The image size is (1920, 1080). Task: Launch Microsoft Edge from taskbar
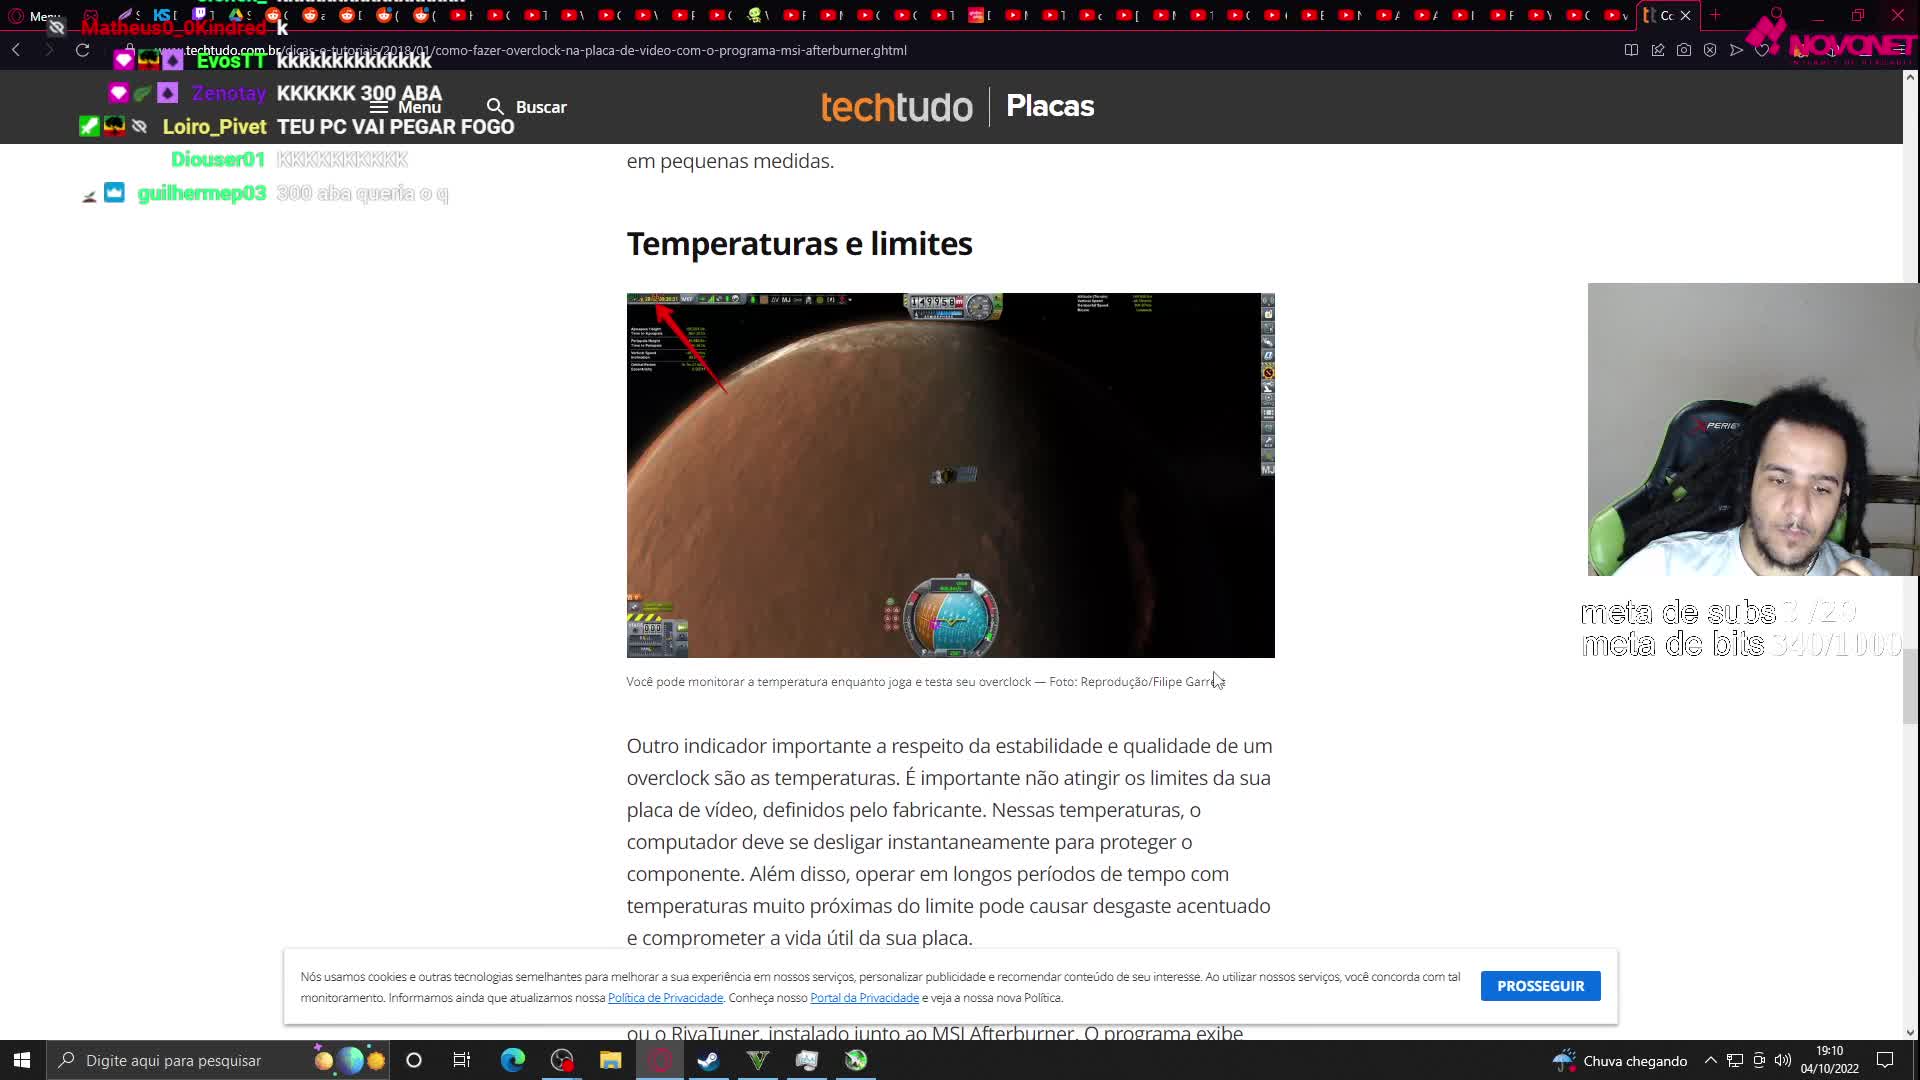point(512,1060)
